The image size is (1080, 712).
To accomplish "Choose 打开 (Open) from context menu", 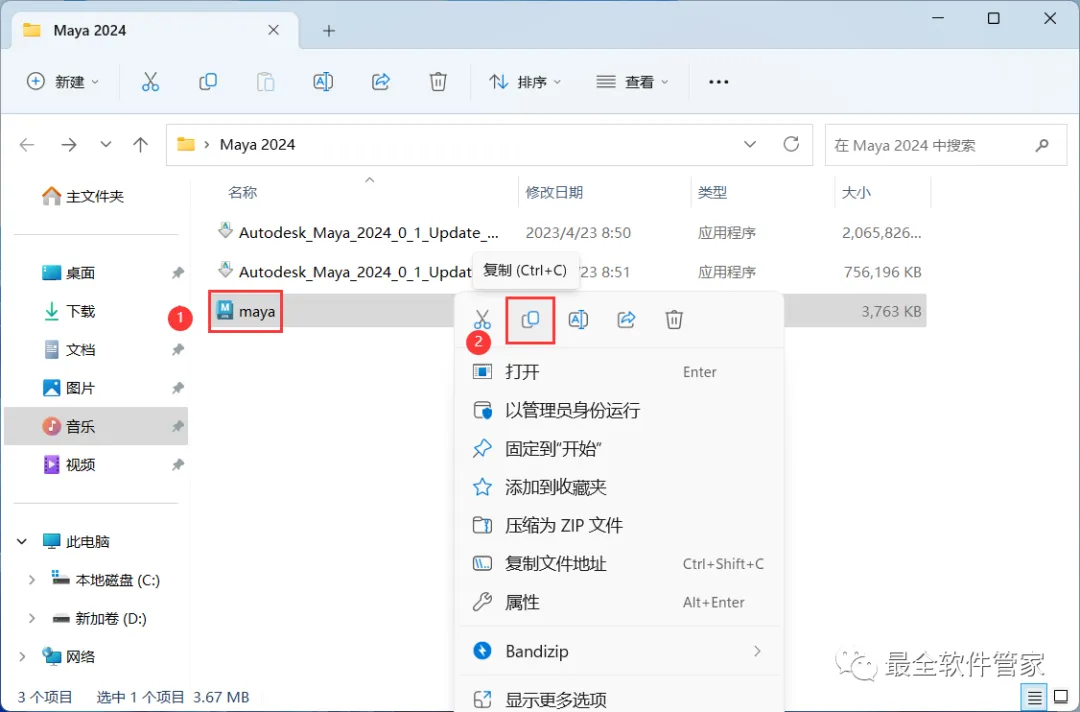I will (619, 372).
